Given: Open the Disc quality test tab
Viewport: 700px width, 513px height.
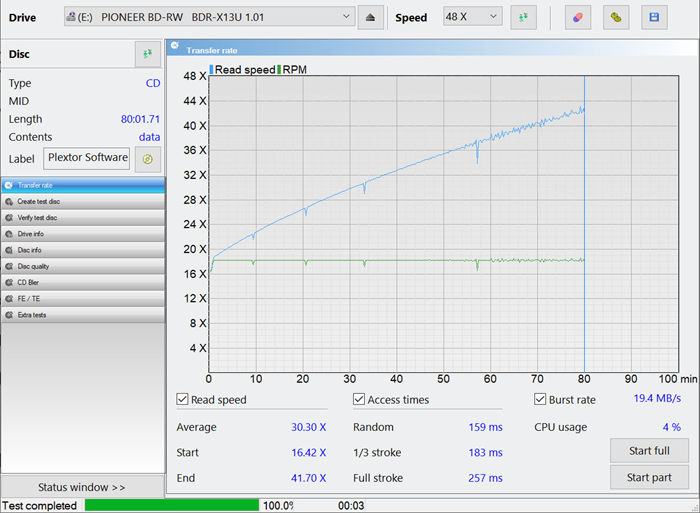Looking at the screenshot, I should point(82,266).
